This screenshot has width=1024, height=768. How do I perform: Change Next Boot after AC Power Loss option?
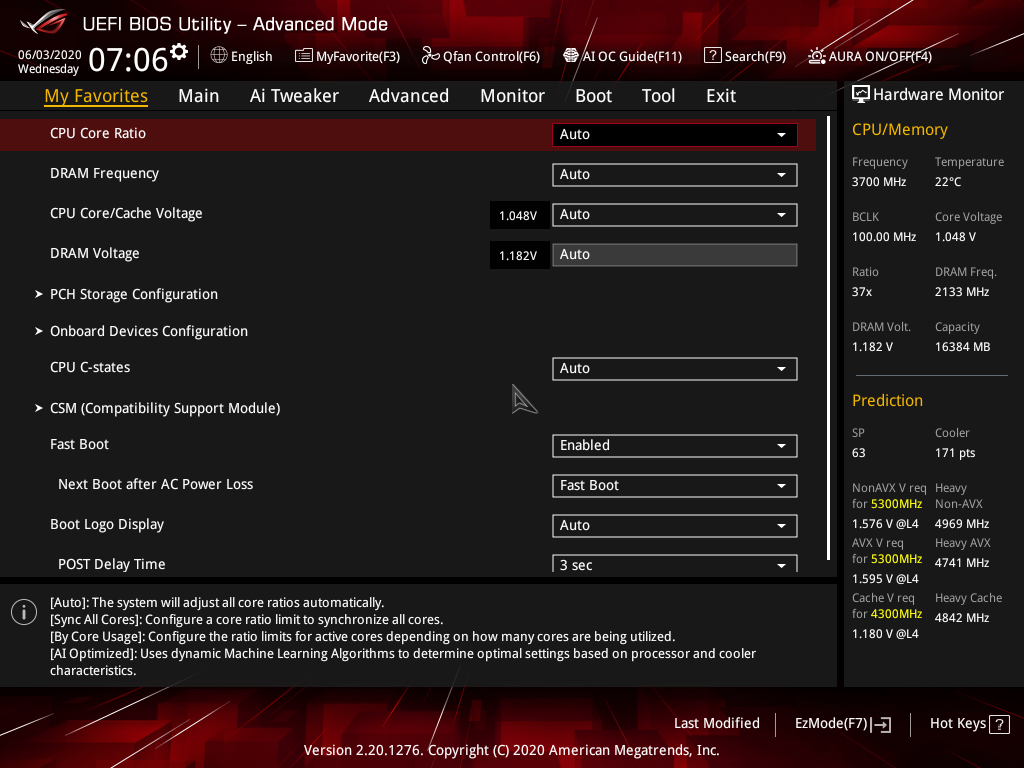coord(674,485)
